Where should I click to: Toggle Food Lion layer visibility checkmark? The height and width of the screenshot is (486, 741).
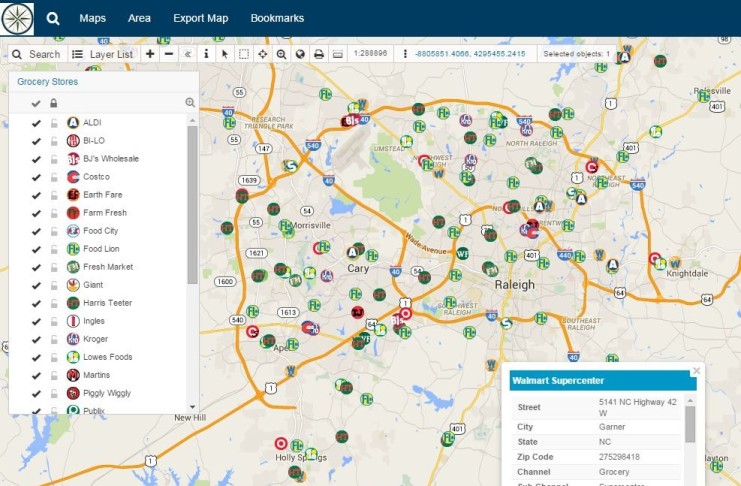pyautogui.click(x=36, y=249)
